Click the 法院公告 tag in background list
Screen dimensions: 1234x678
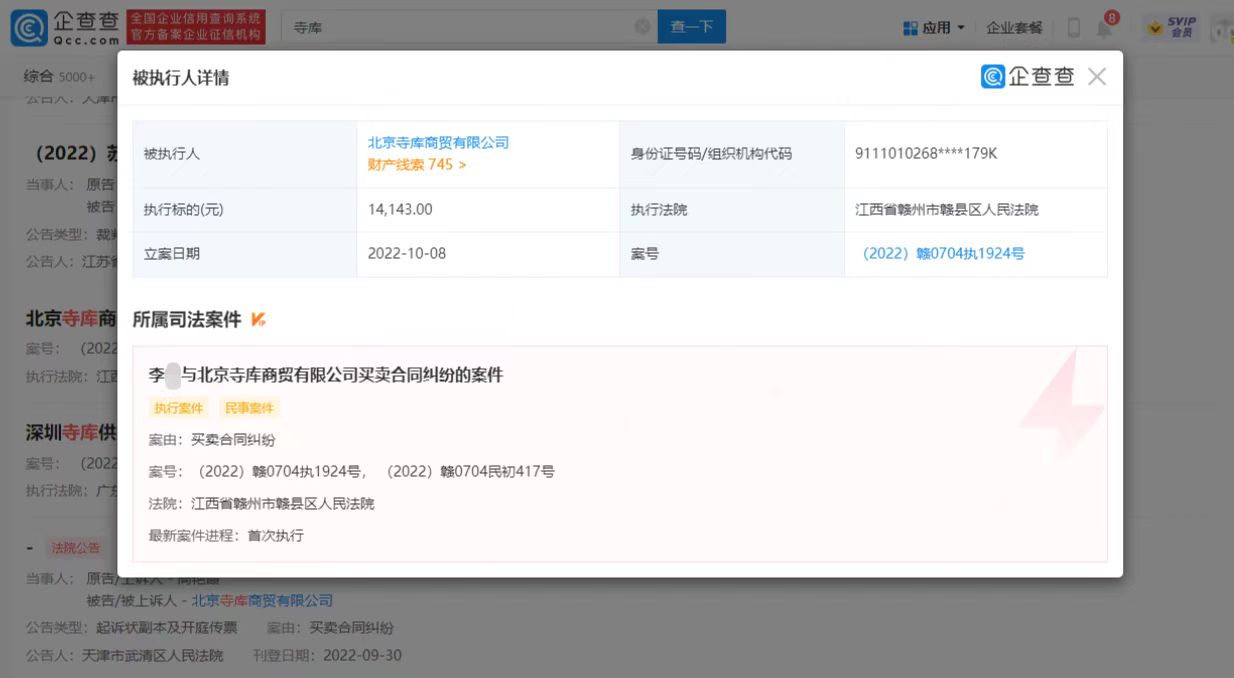(x=76, y=548)
